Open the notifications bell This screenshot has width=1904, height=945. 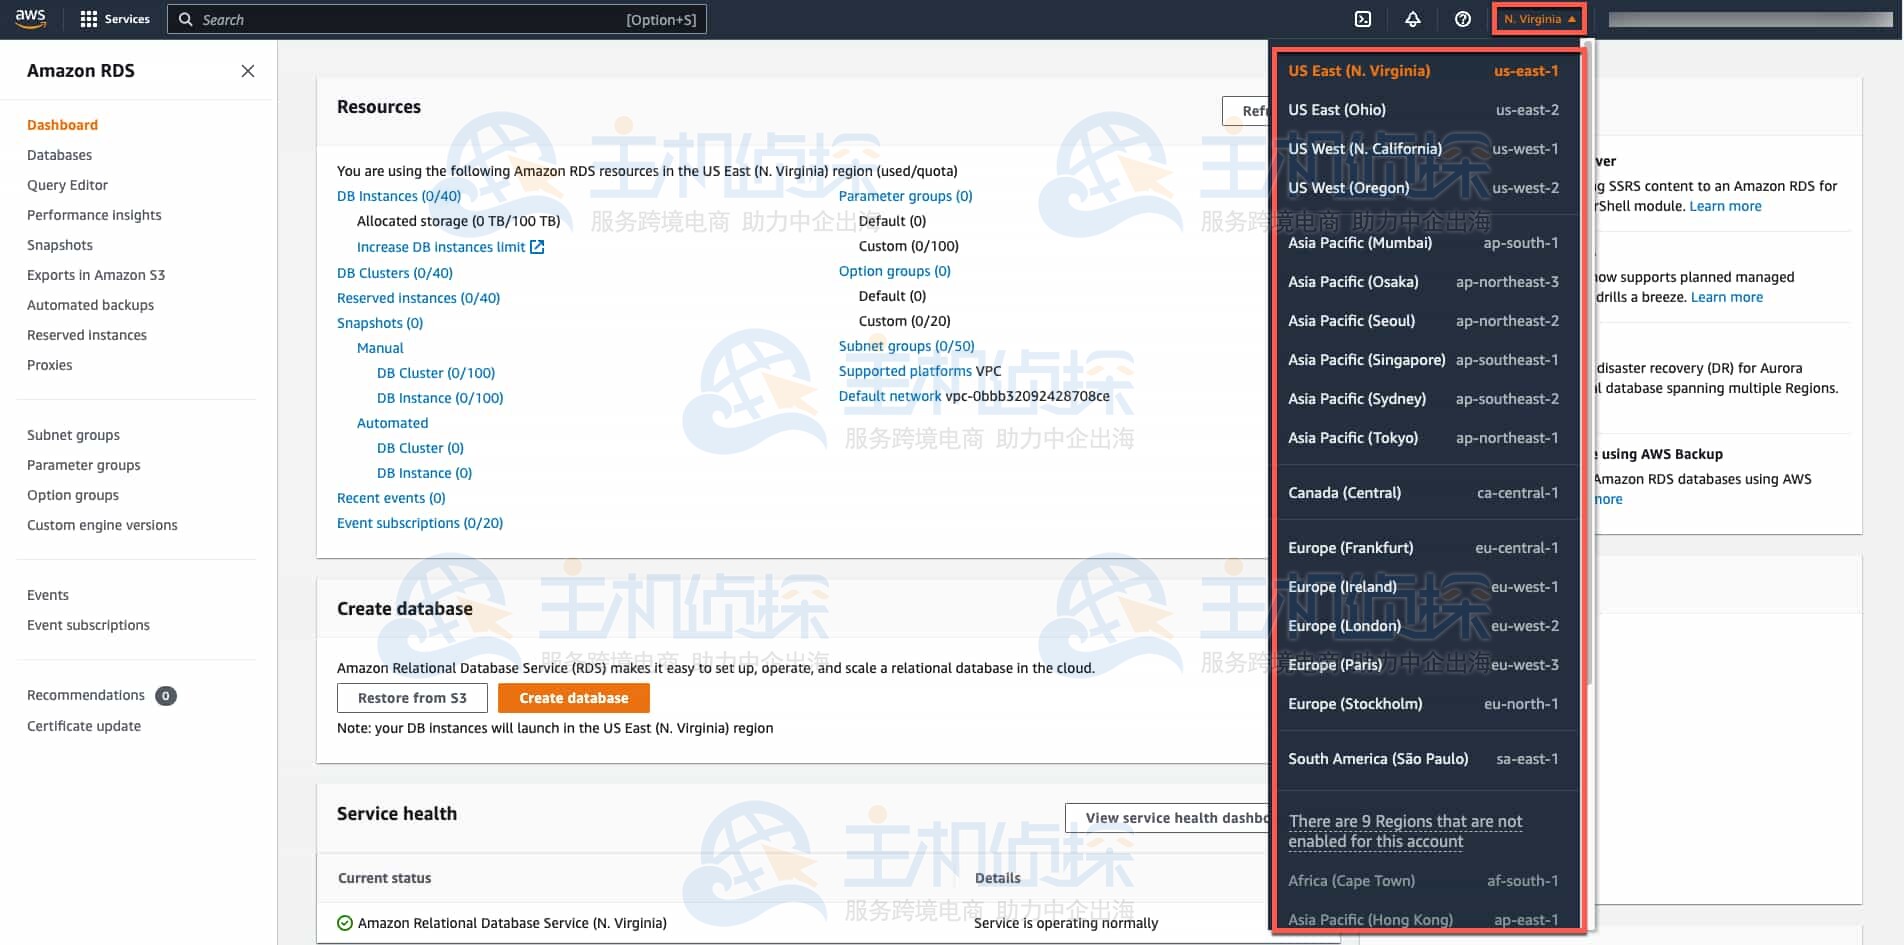1412,19
